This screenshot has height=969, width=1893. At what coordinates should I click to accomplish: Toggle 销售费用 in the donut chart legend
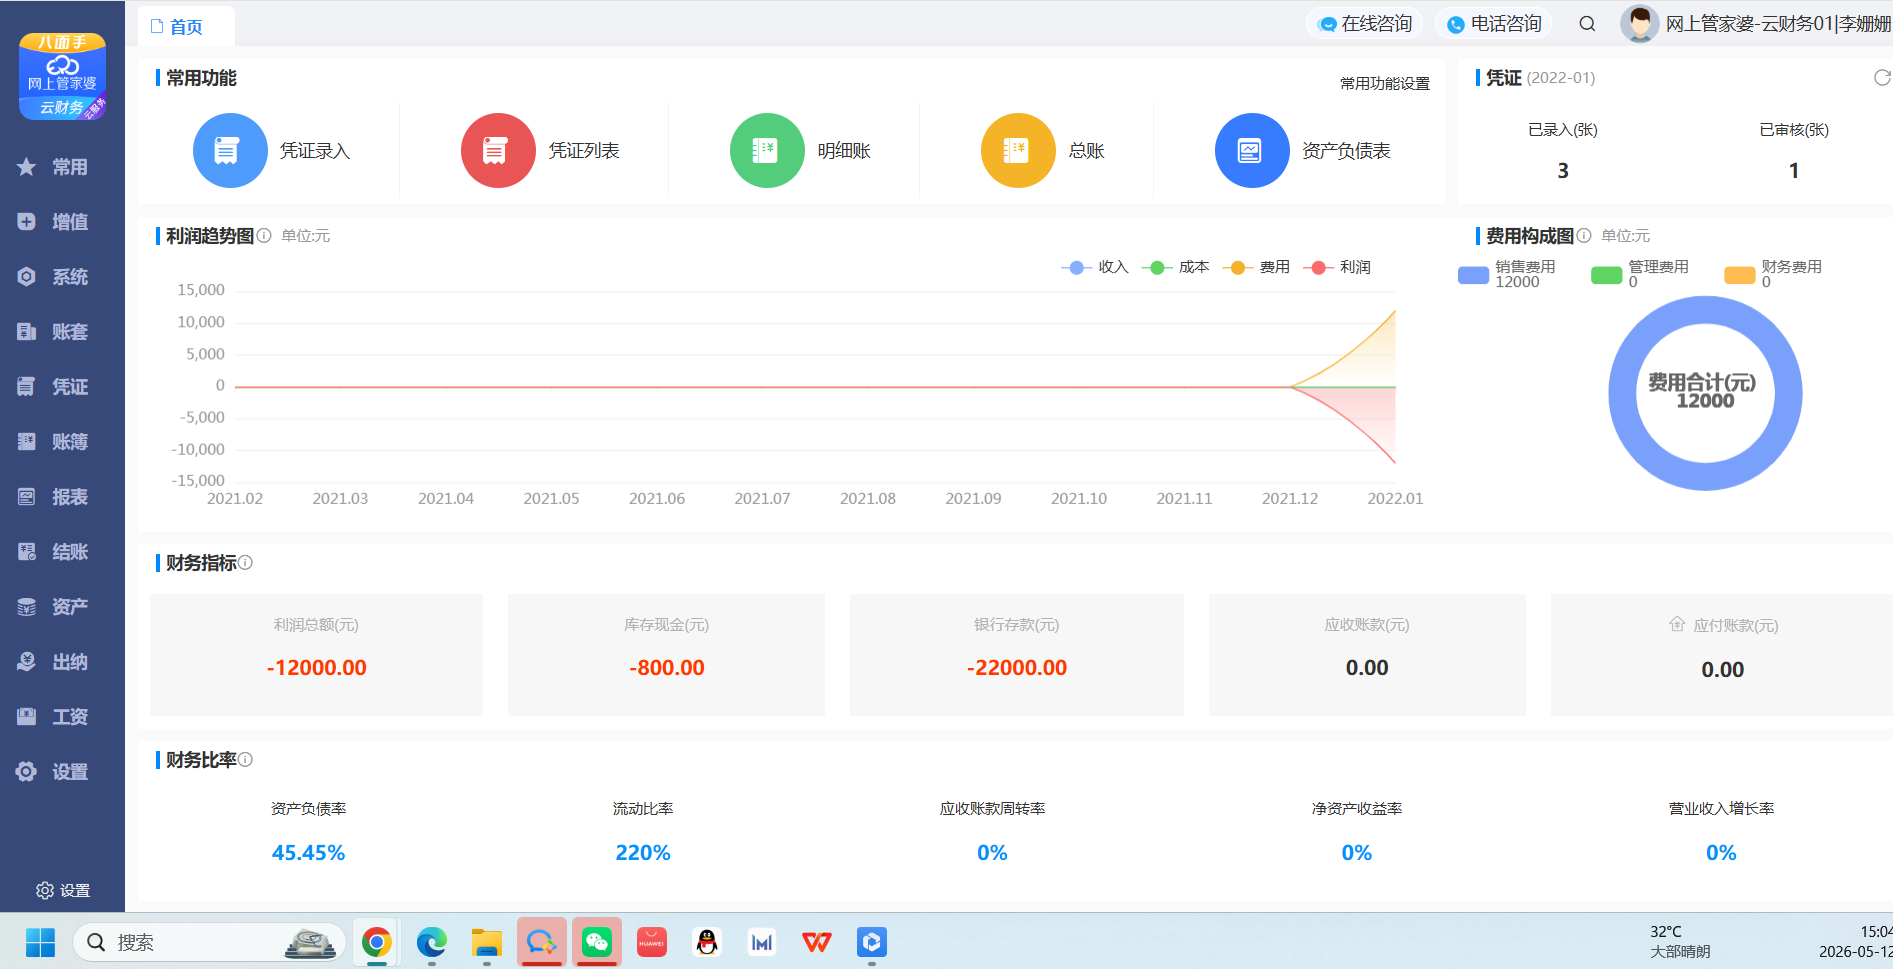coord(1507,274)
